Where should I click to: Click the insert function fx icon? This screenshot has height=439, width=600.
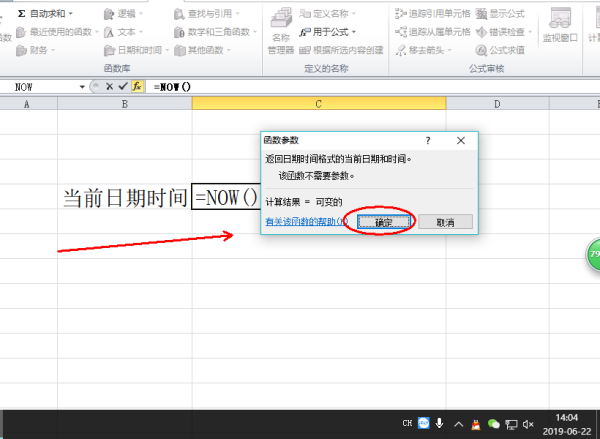136,87
